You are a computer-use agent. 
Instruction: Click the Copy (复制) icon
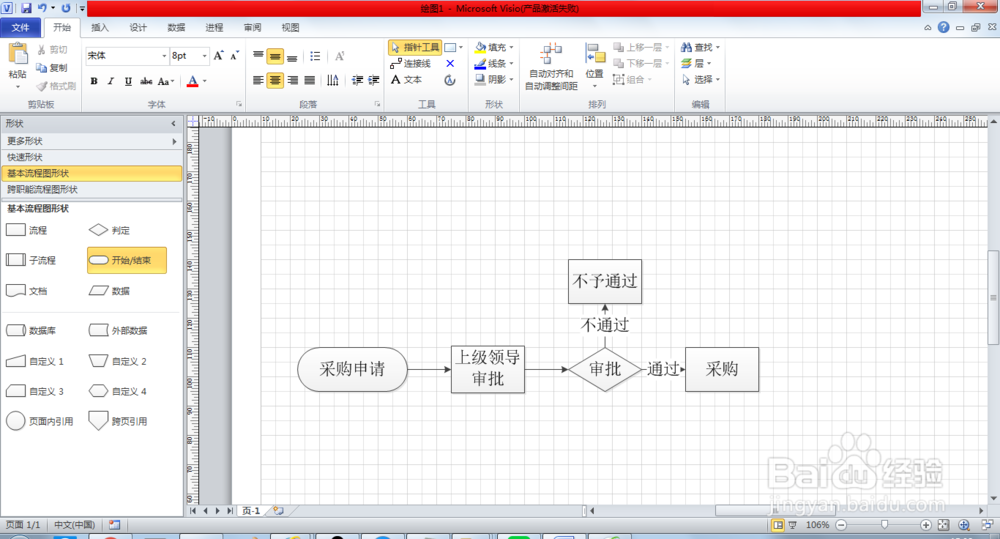[x=41, y=68]
